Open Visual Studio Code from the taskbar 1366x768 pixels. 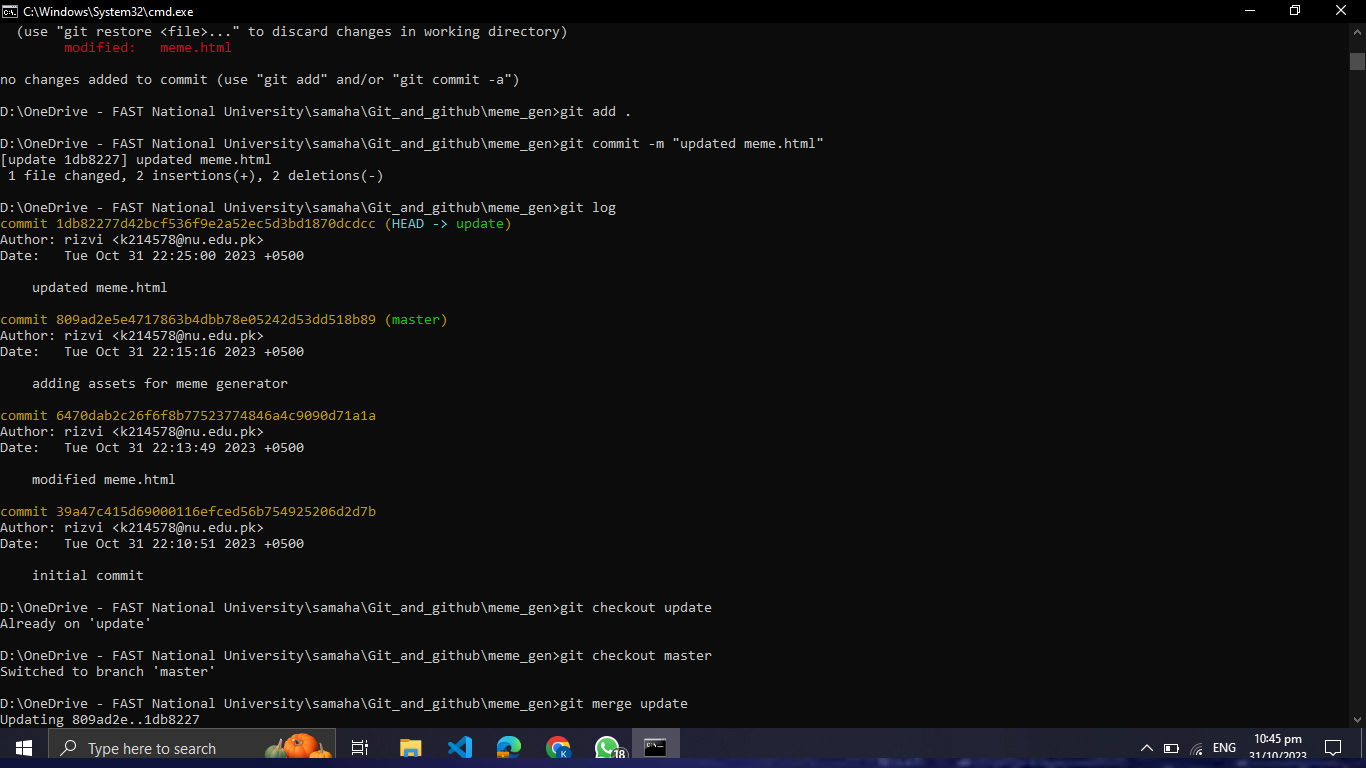coord(460,747)
